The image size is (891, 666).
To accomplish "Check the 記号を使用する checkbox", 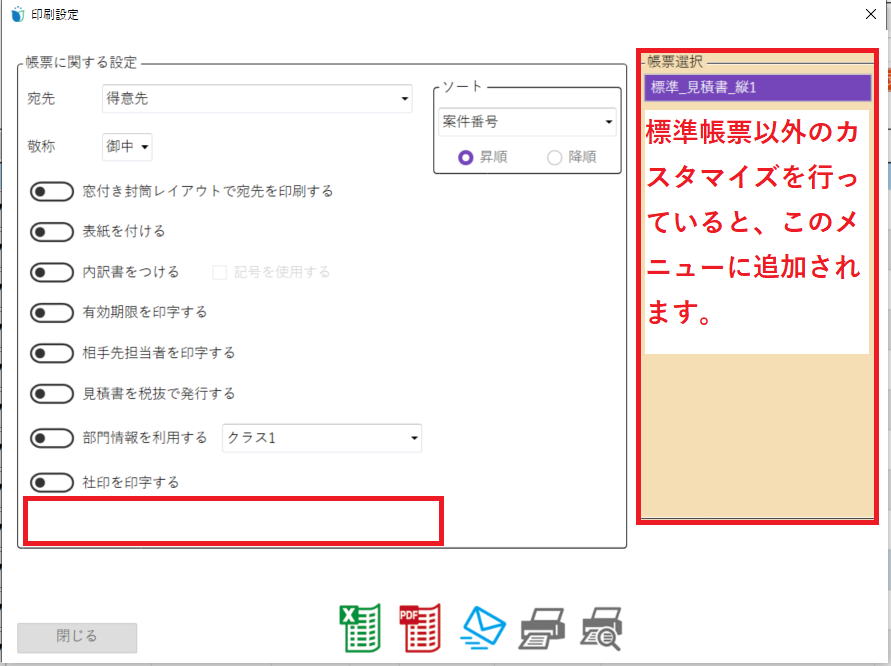I will click(x=219, y=272).
